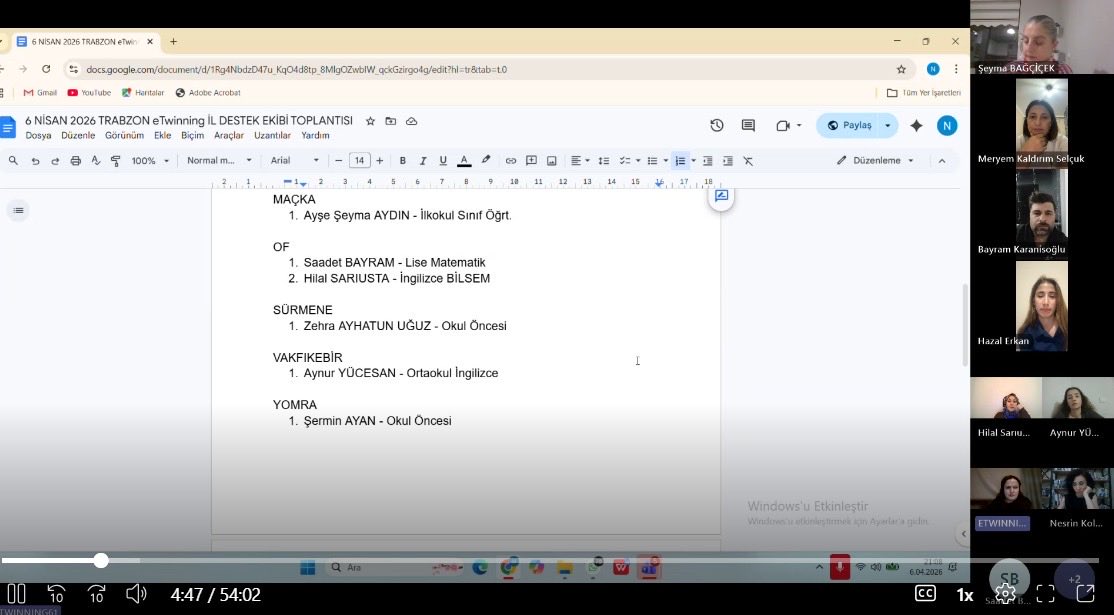
Task: Click the font size field showing 14
Action: pos(359,161)
